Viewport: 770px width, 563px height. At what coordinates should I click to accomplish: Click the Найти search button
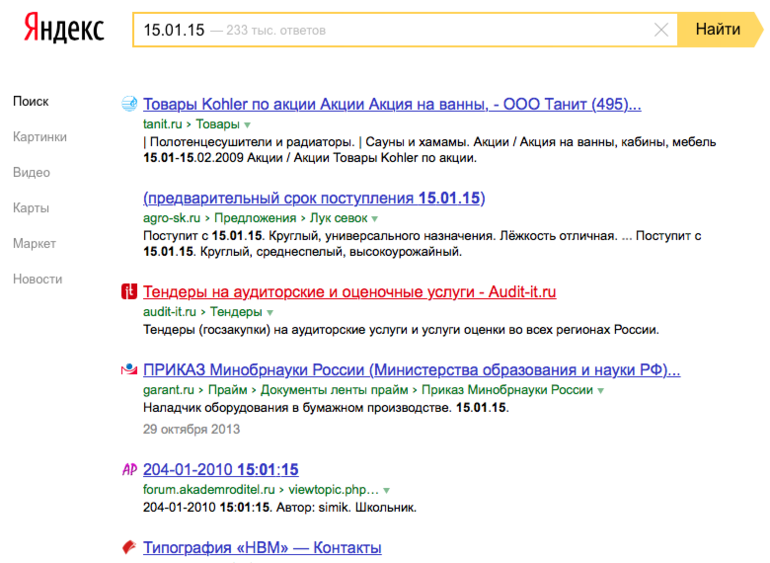pyautogui.click(x=719, y=29)
